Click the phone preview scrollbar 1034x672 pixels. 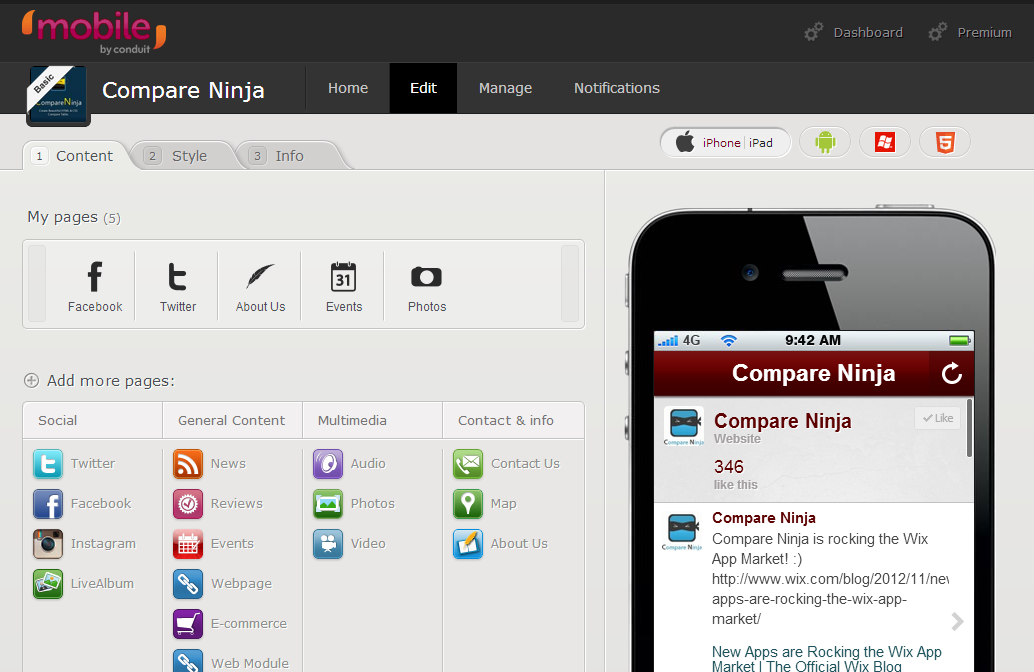pyautogui.click(x=969, y=427)
